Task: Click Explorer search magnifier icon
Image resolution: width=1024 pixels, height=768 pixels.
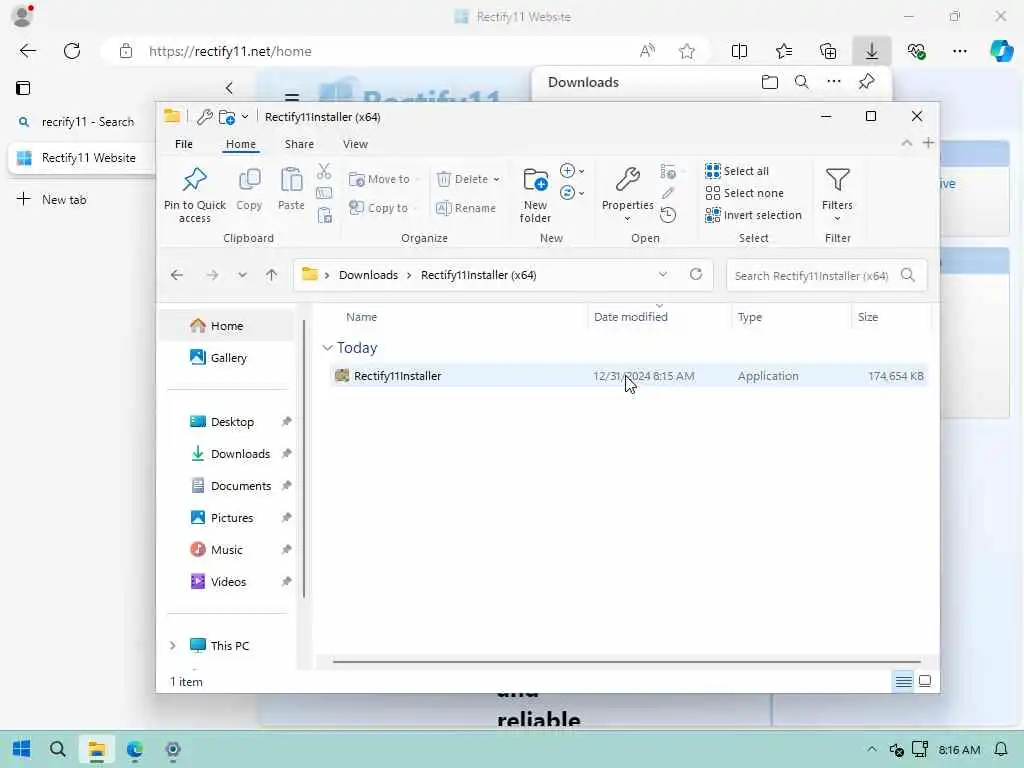Action: pos(908,275)
